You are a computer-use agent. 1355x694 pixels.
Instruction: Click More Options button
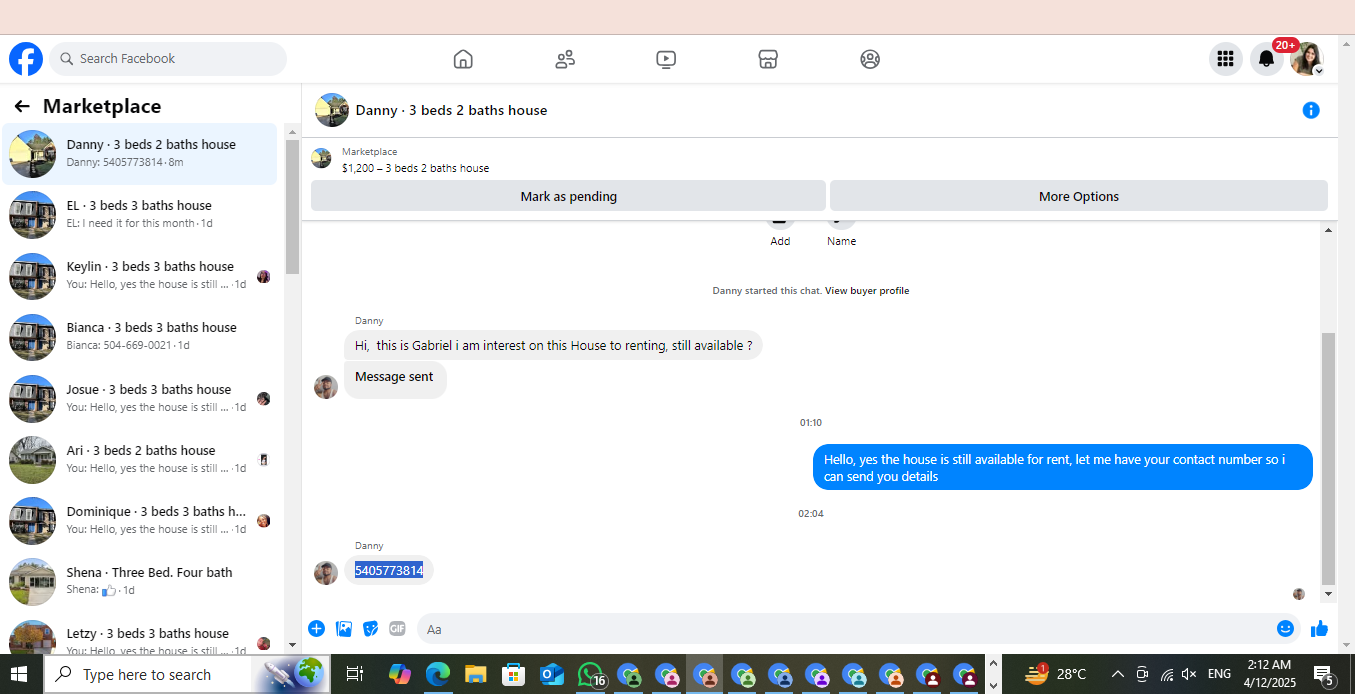(x=1079, y=196)
